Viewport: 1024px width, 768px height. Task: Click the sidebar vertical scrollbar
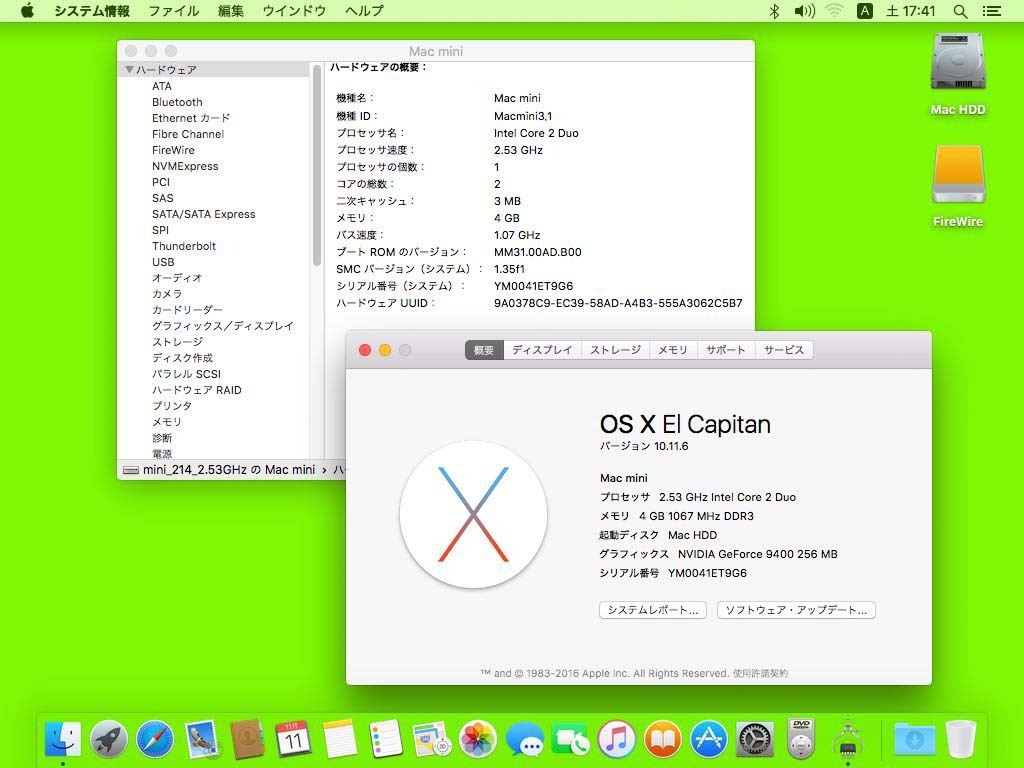click(x=317, y=165)
